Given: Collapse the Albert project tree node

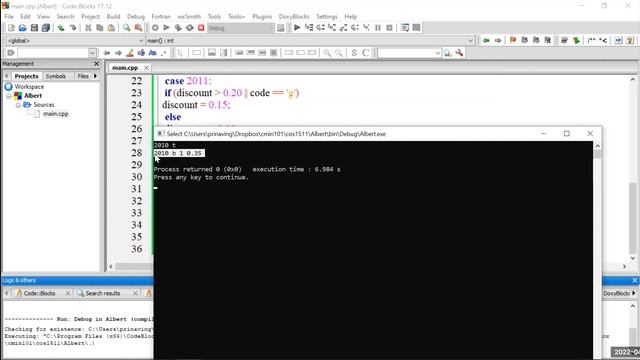Looking at the screenshot, I should (x=9, y=96).
